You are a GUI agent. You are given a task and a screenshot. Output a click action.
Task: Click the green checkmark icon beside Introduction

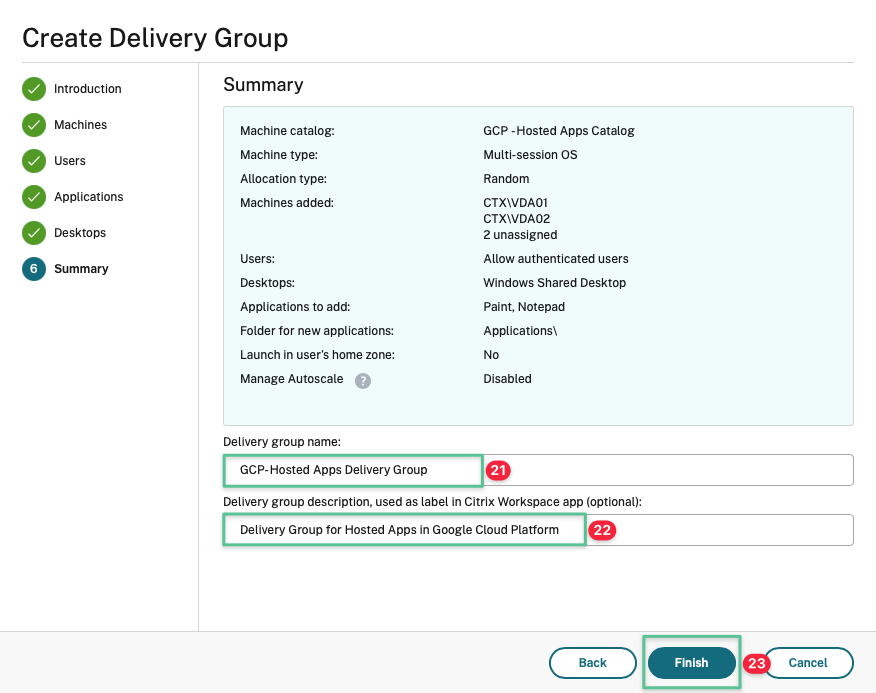point(34,89)
